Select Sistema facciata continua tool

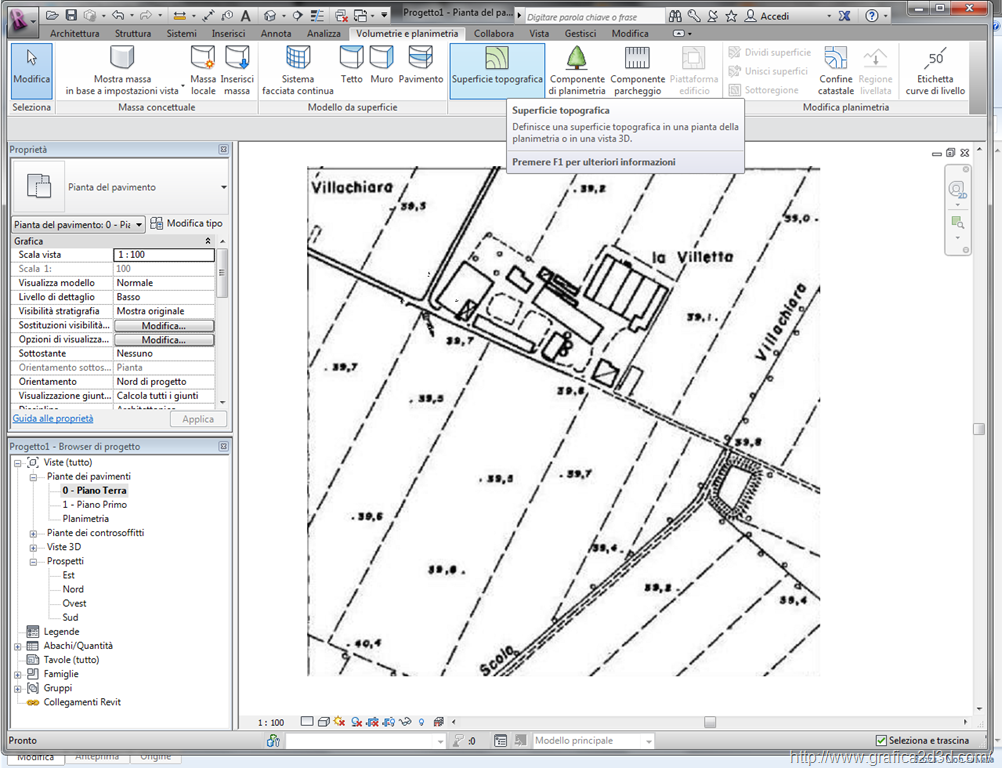pos(298,70)
